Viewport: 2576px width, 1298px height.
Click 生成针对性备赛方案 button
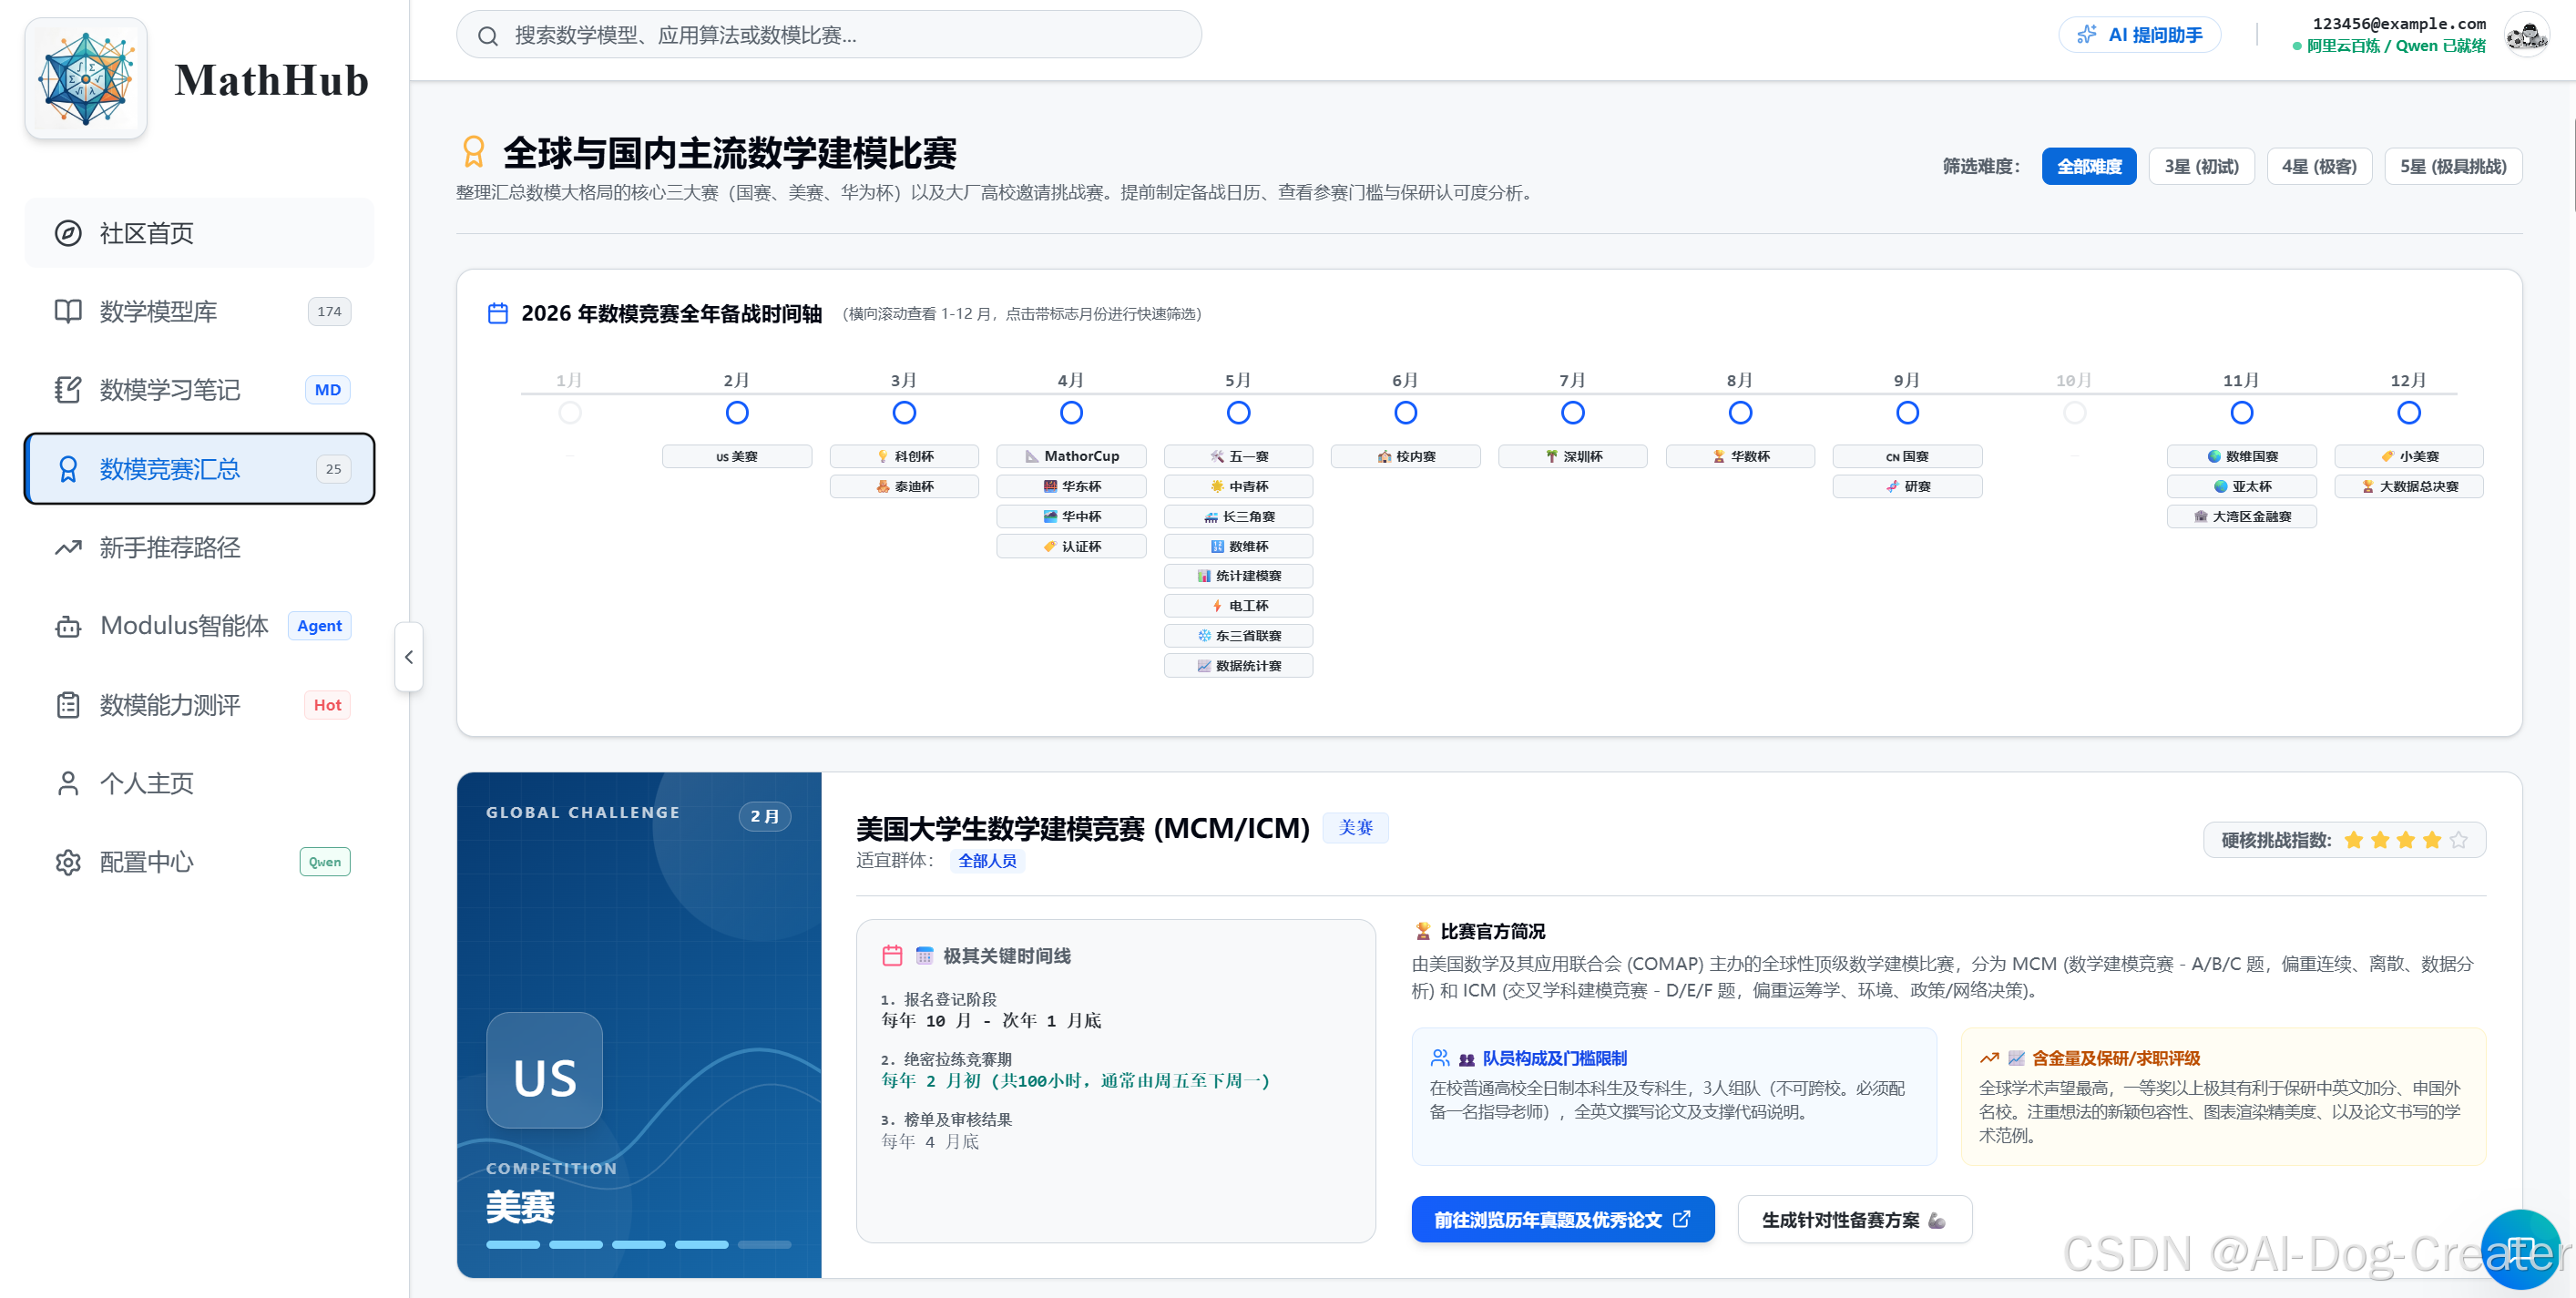[1855, 1220]
